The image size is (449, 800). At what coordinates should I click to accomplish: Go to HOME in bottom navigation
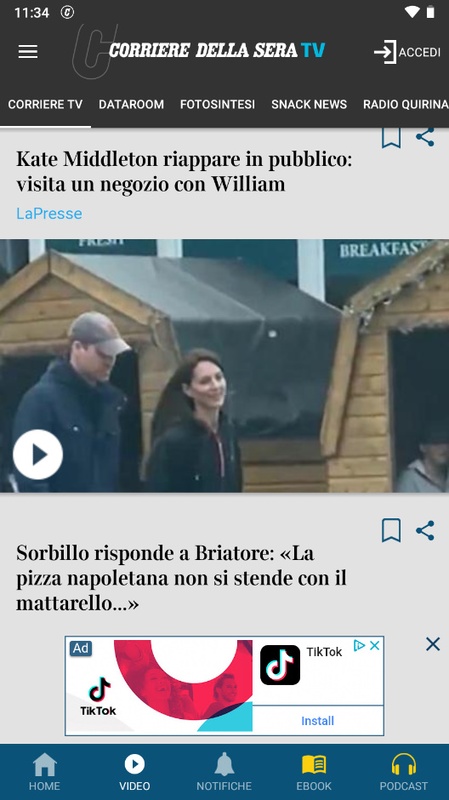click(x=44, y=772)
